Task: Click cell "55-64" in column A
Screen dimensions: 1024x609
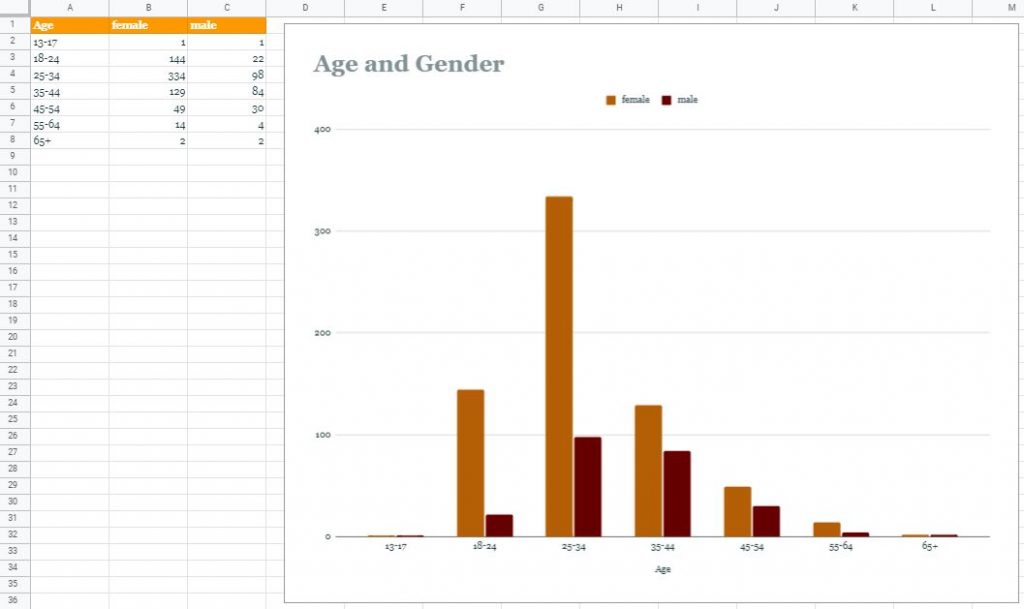Action: pyautogui.click(x=70, y=124)
